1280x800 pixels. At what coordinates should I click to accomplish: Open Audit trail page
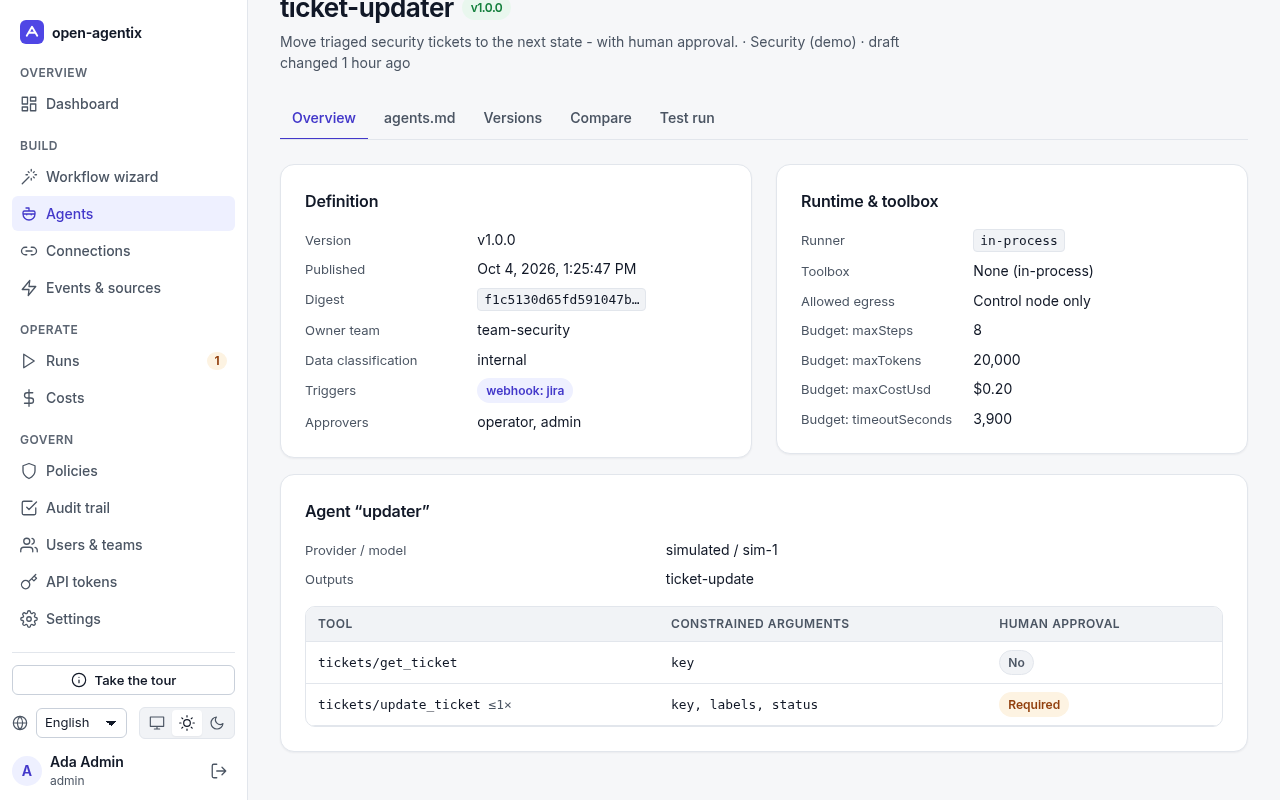click(123, 508)
